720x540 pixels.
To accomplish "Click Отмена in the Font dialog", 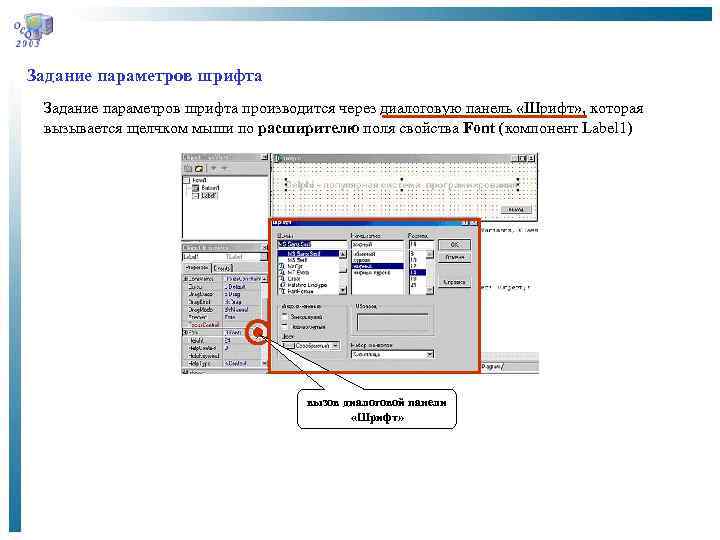I will [455, 257].
